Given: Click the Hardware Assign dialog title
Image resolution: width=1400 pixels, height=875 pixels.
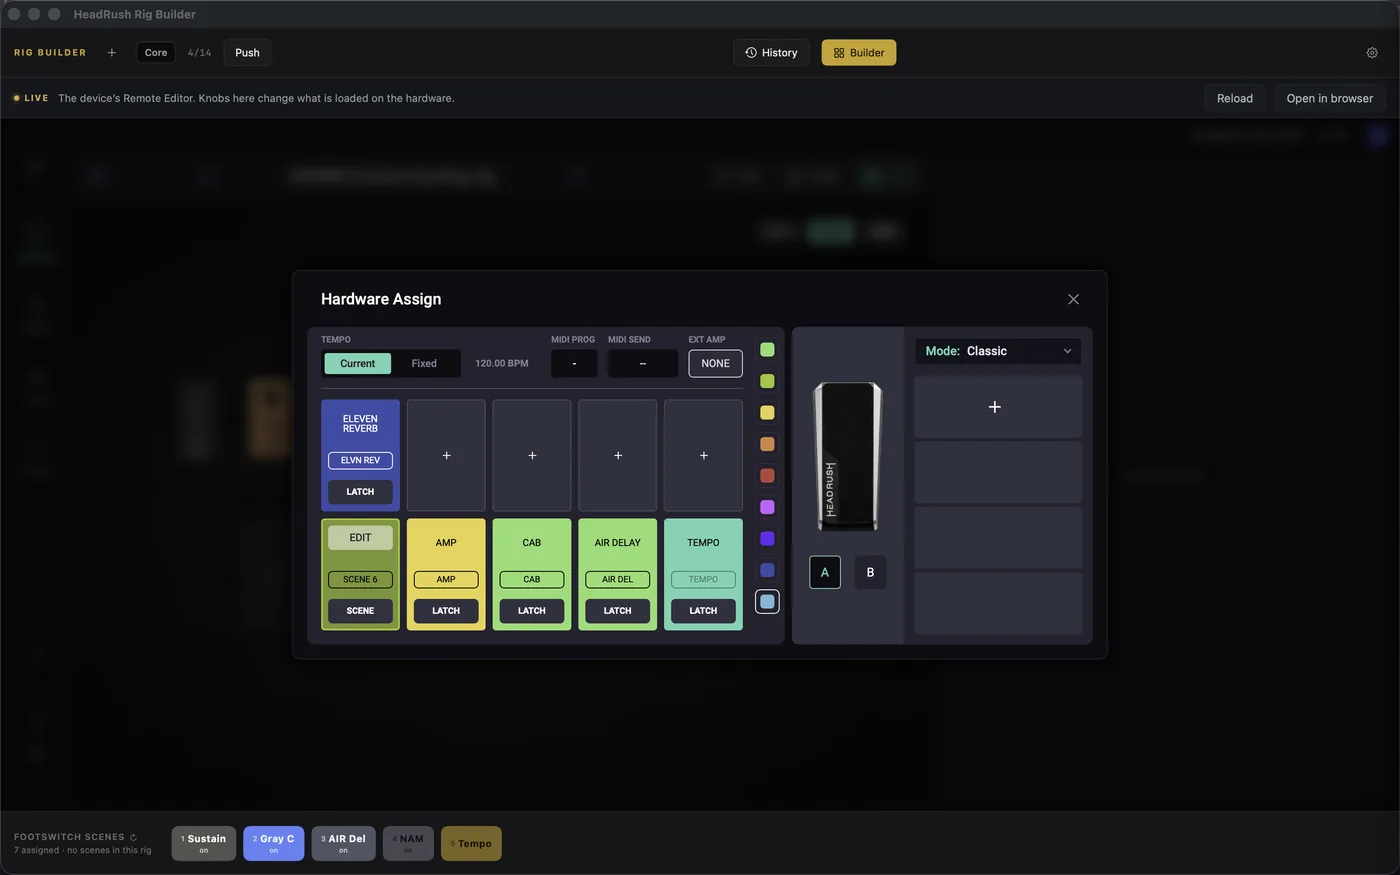Looking at the screenshot, I should 381,299.
